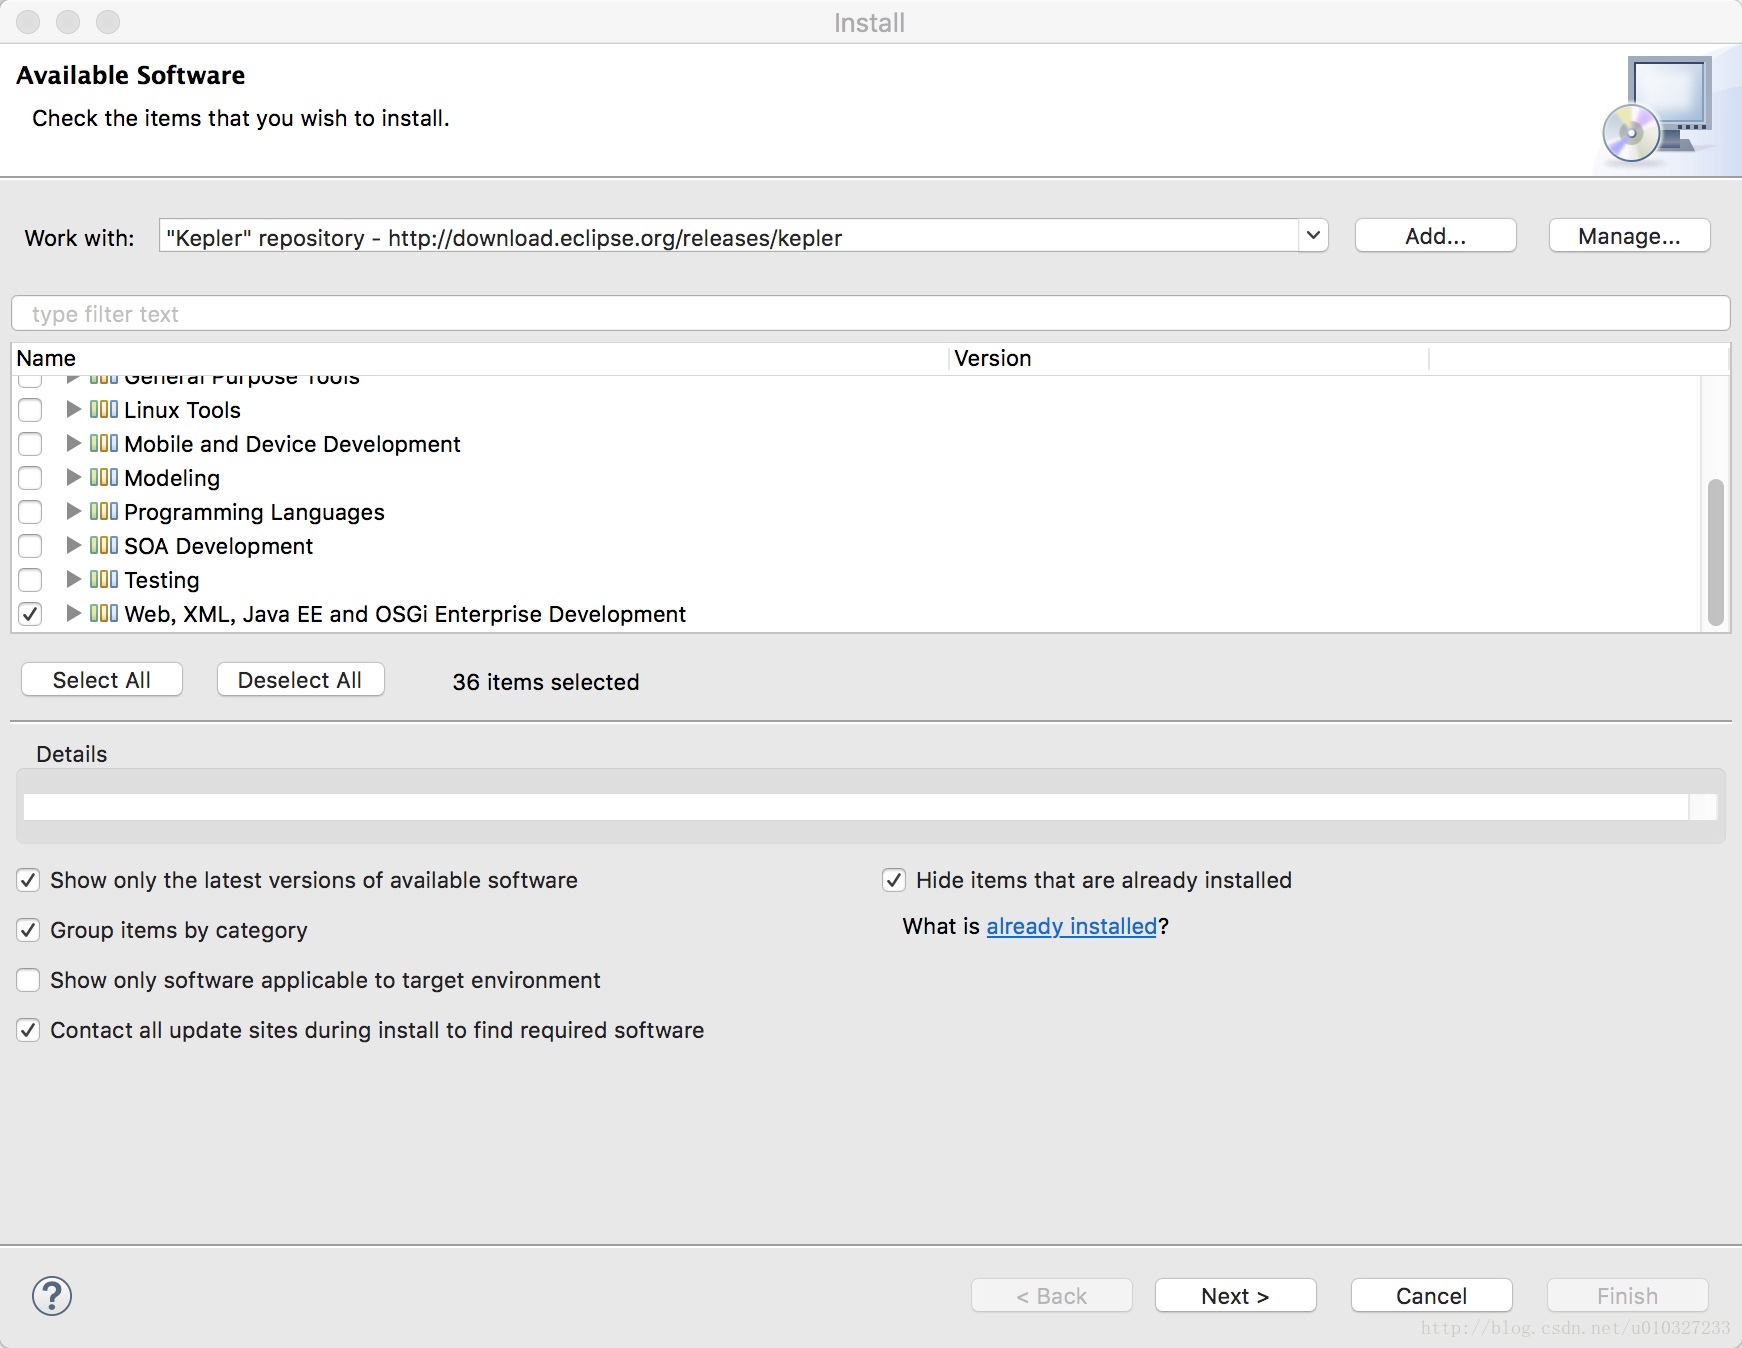Viewport: 1742px width, 1348px height.
Task: Expand the SOA Development tree node
Action: 73,545
